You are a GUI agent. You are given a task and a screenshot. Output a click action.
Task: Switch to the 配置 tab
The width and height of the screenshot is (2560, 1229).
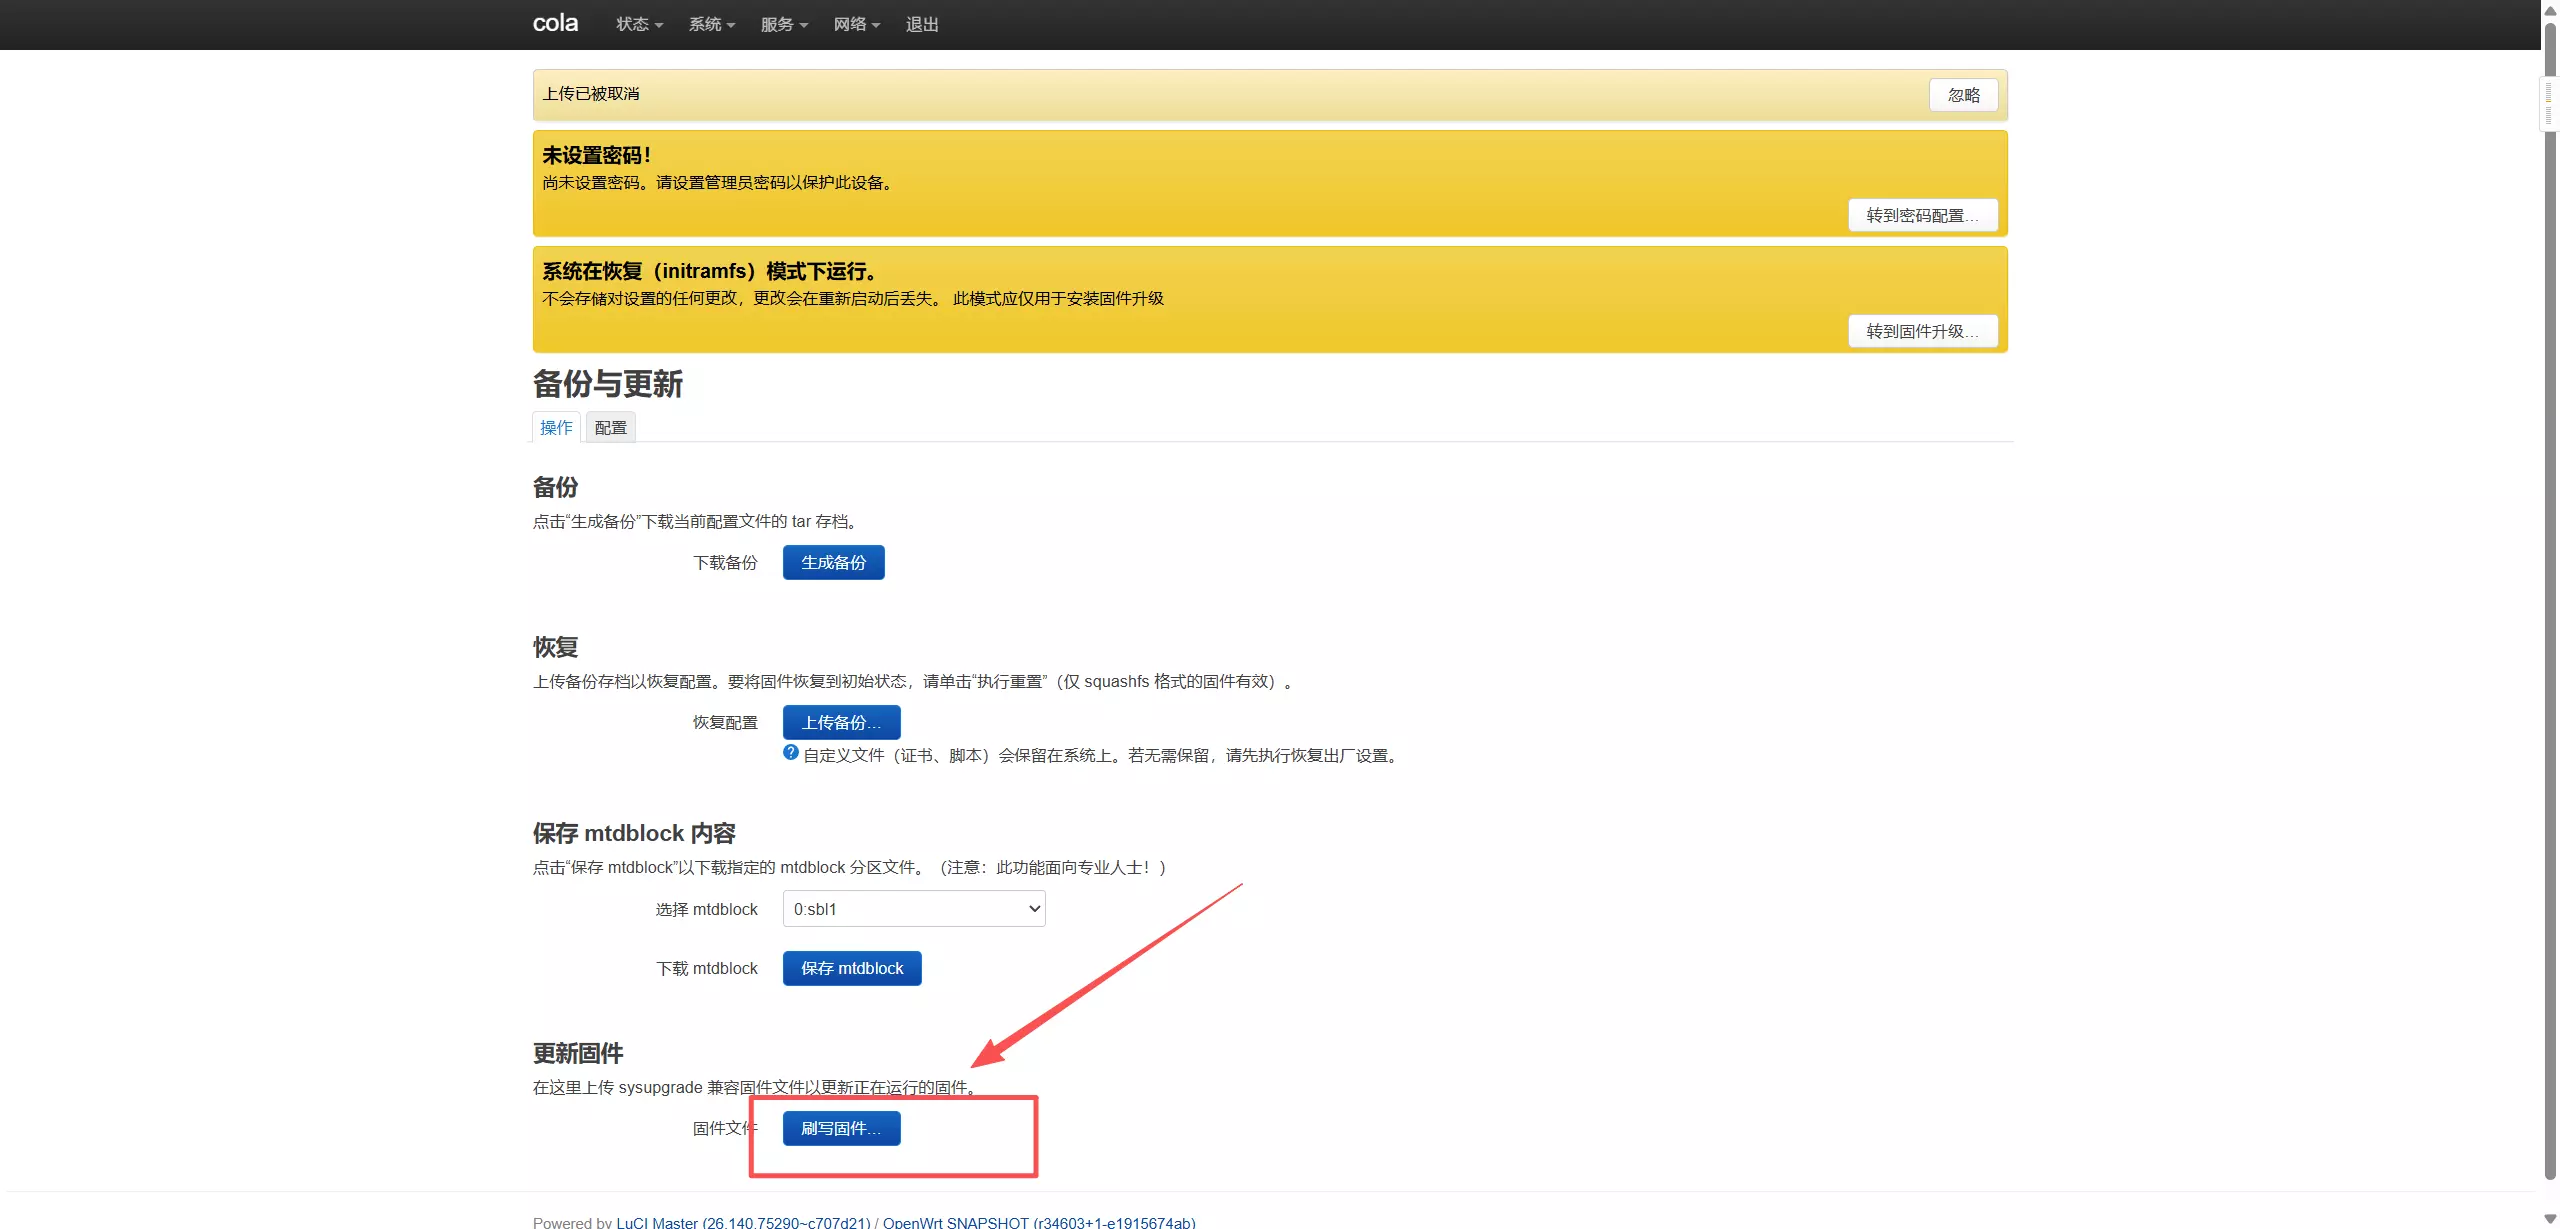pos(610,427)
